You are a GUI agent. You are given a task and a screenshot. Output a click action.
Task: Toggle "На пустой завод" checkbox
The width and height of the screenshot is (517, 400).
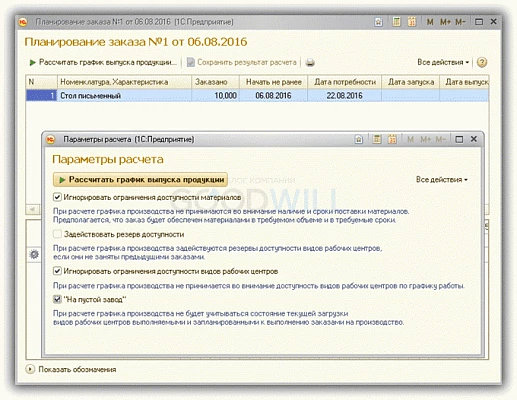(57, 299)
